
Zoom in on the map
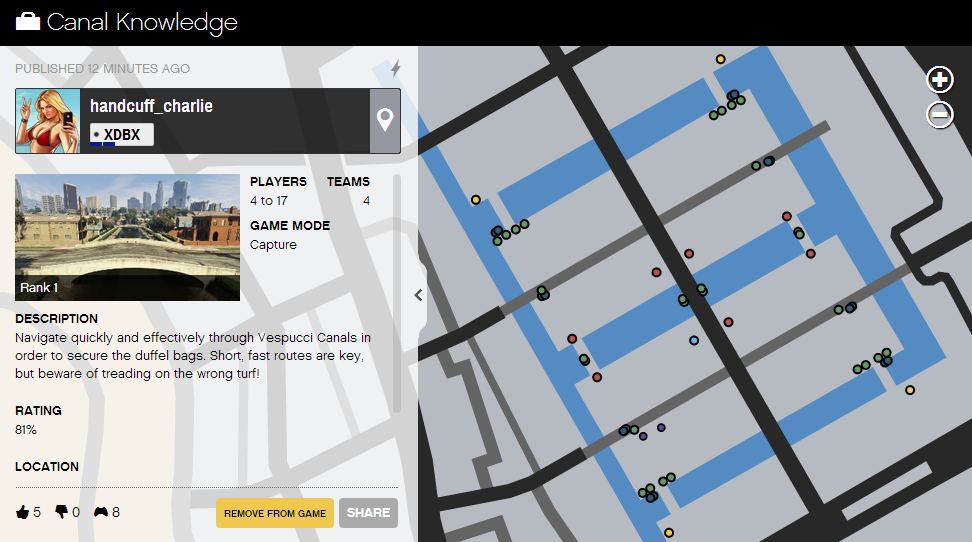click(939, 80)
